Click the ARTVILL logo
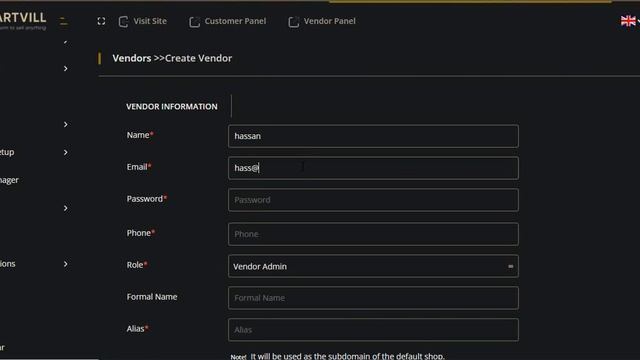The height and width of the screenshot is (360, 640). click(23, 20)
